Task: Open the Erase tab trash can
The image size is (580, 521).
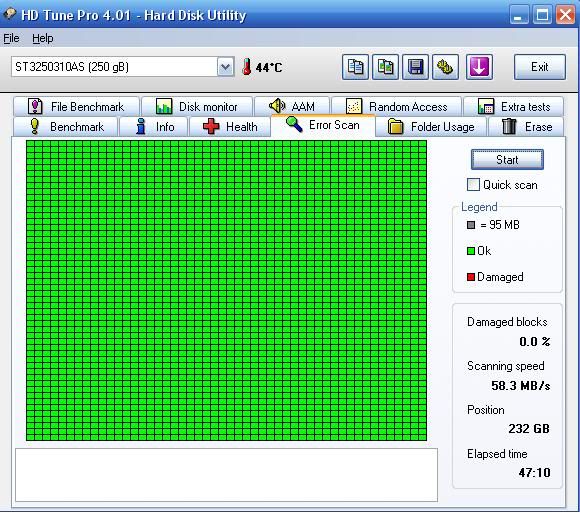Action: [x=509, y=127]
